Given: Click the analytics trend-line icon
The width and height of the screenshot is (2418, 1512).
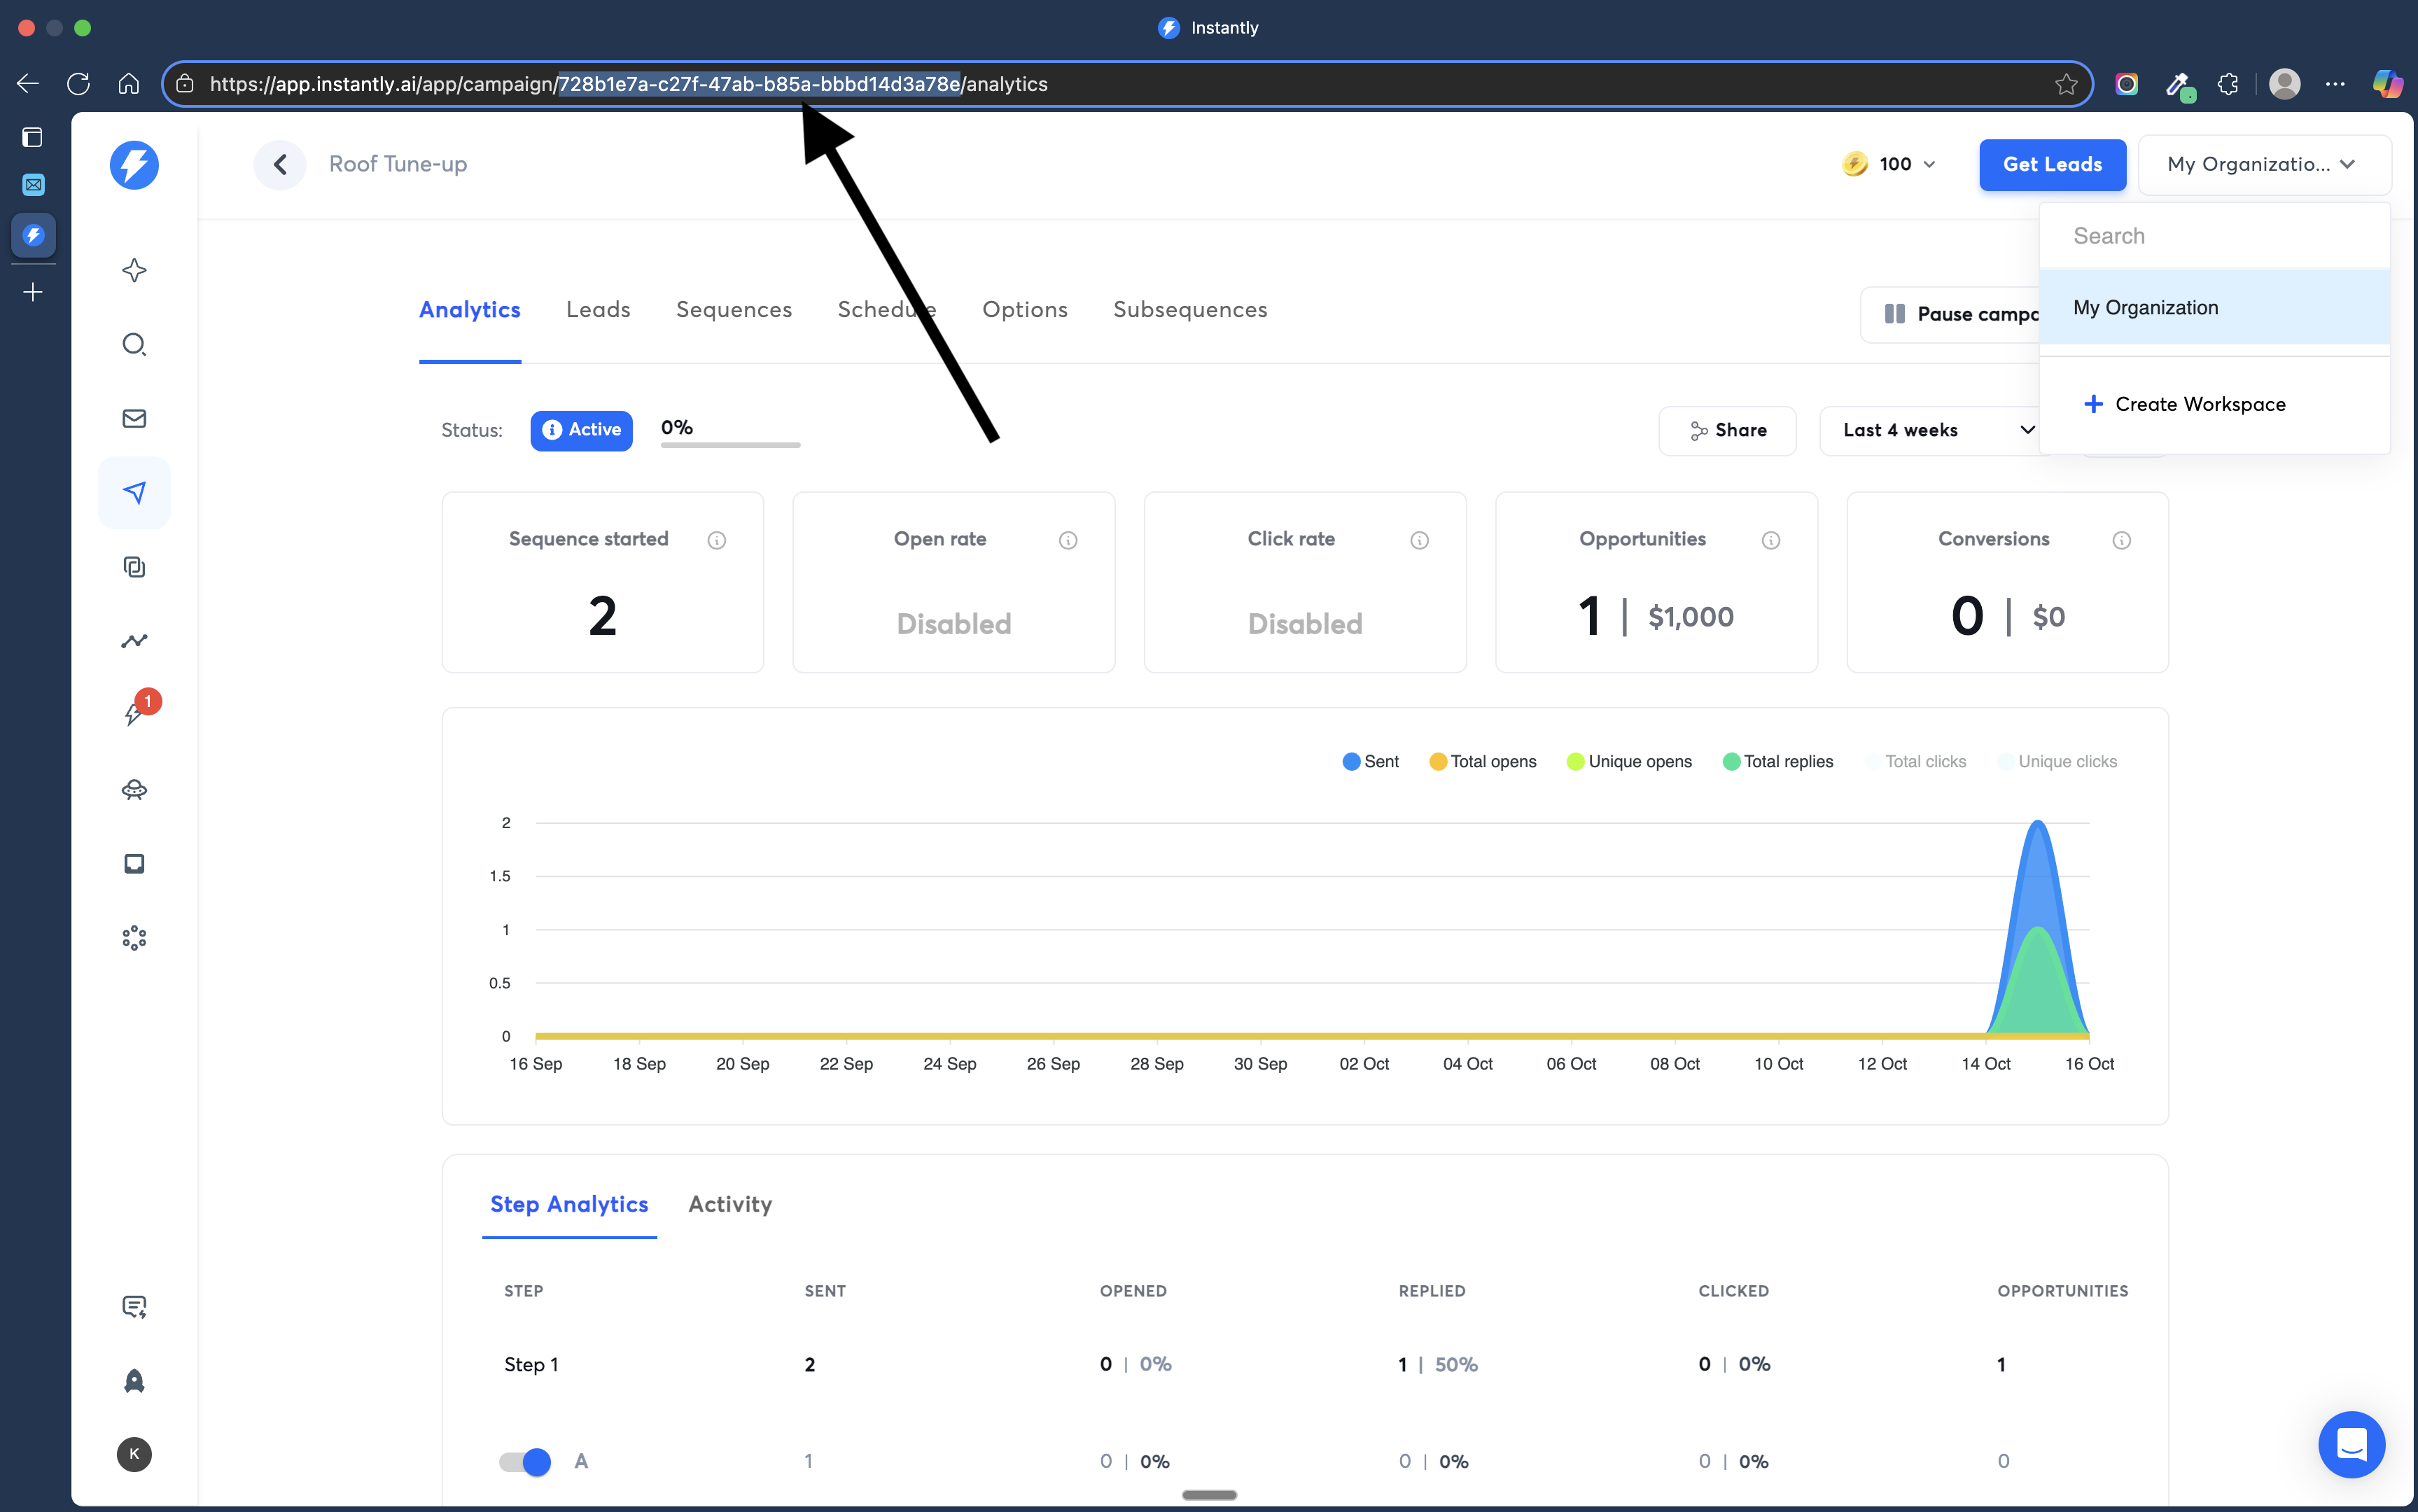Looking at the screenshot, I should pos(134,640).
